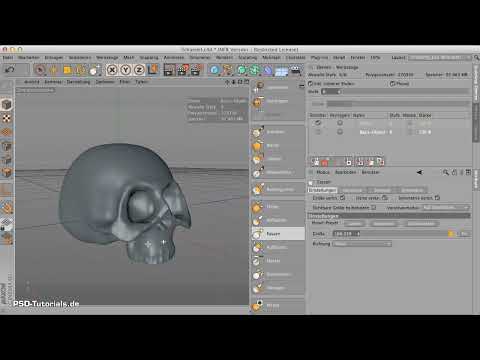Toggle the Y axis lock
This screenshot has width=480, height=360.
point(126,70)
